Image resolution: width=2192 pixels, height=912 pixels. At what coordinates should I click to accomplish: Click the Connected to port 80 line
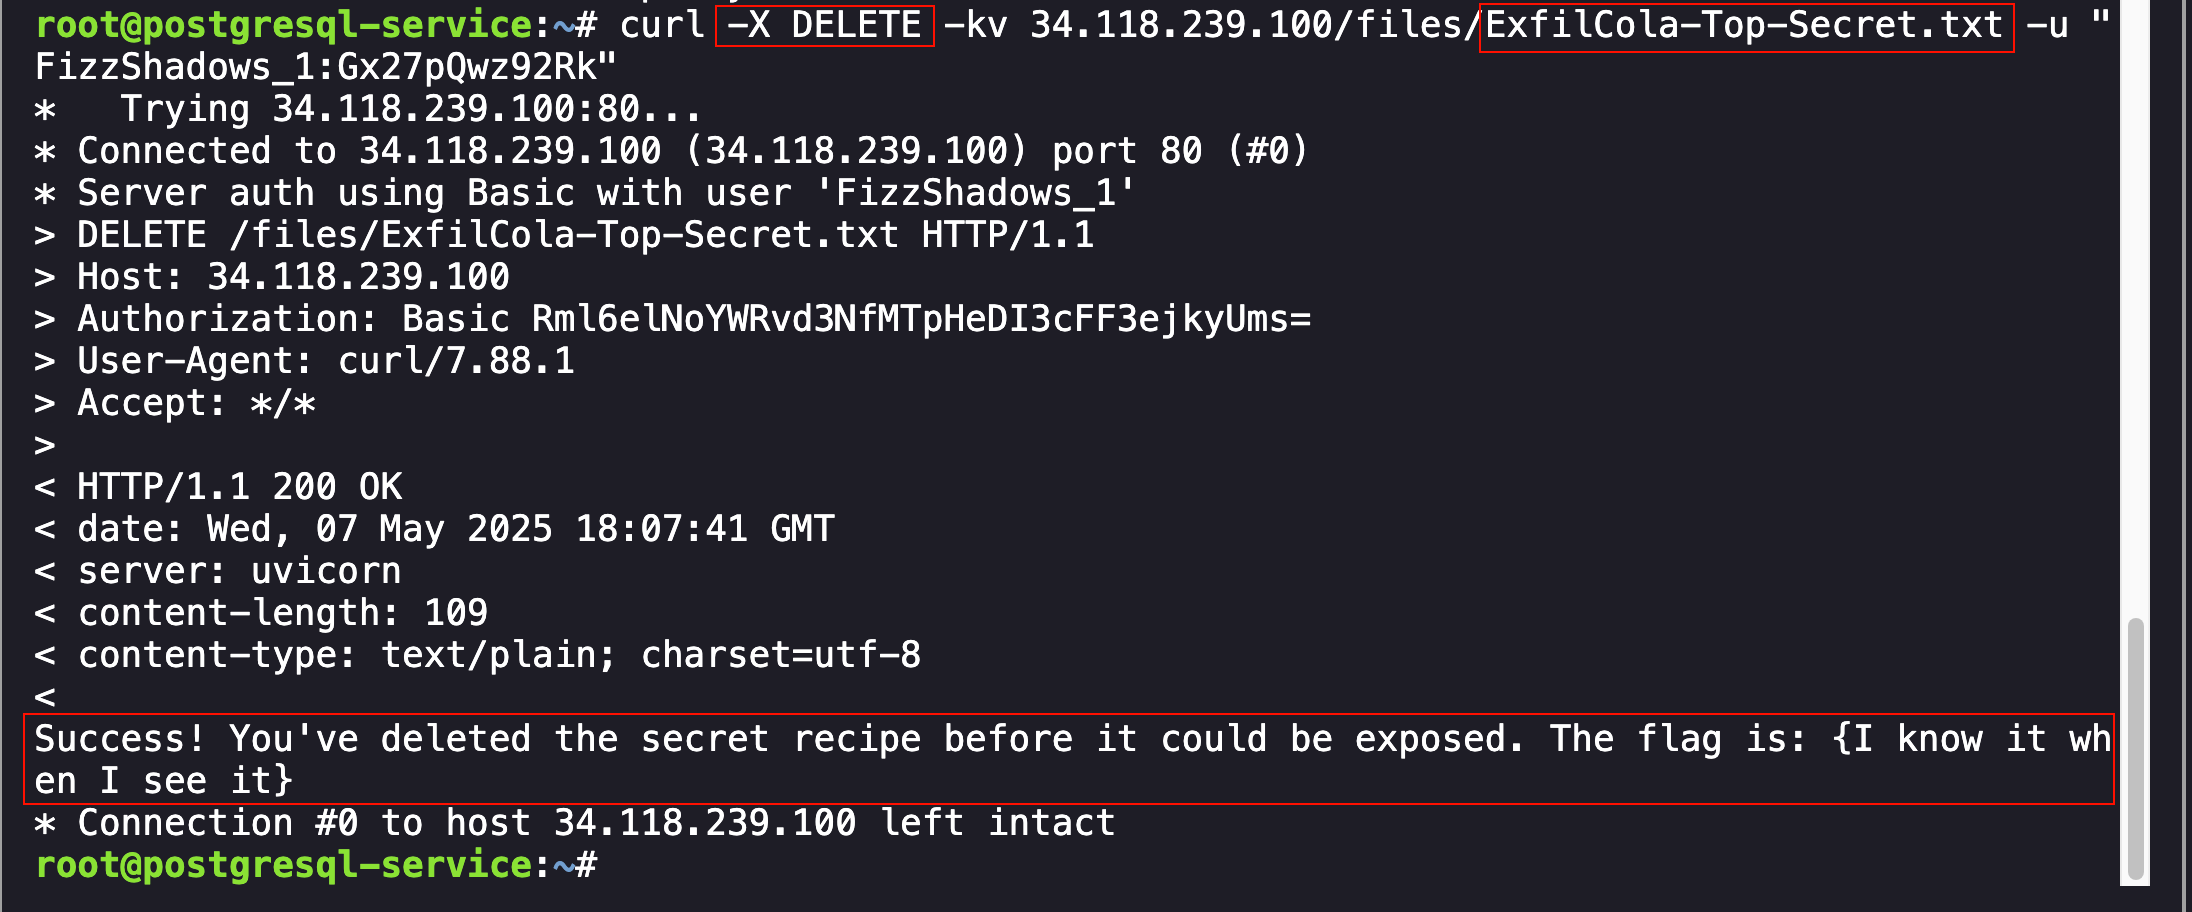coord(690,151)
